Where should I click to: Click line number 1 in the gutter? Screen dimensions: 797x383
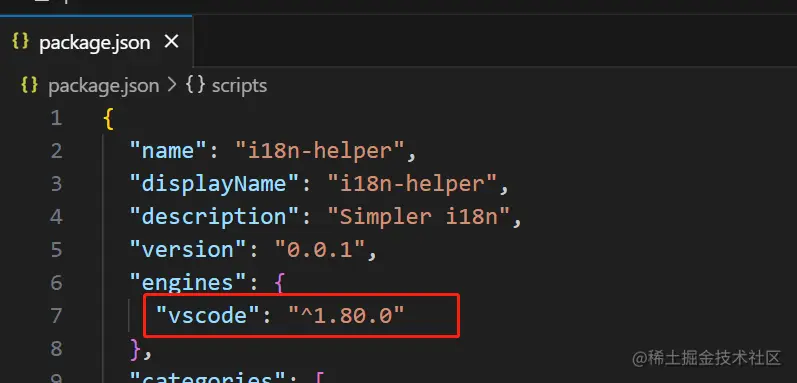point(56,118)
